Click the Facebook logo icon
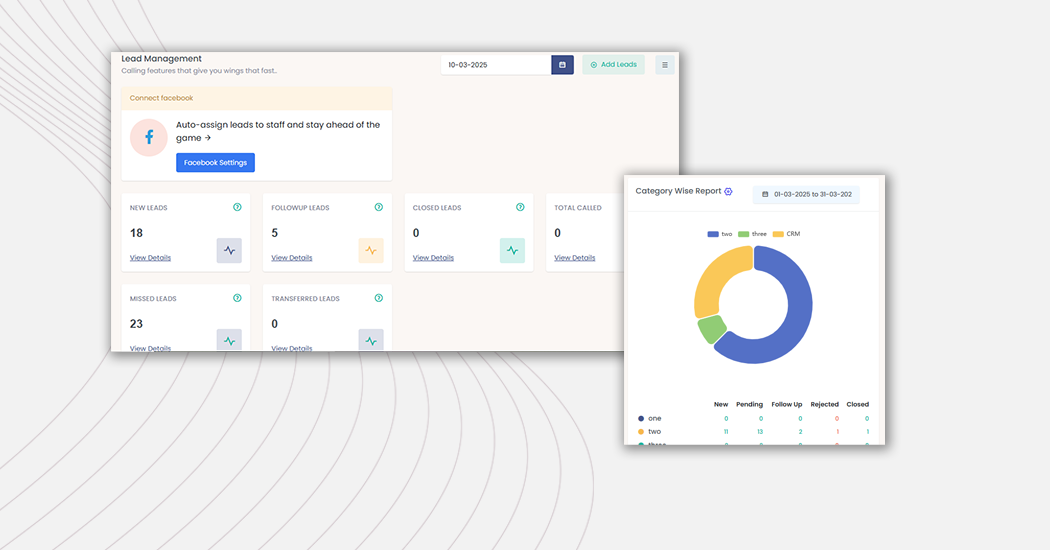This screenshot has width=1050, height=550. pyautogui.click(x=149, y=138)
